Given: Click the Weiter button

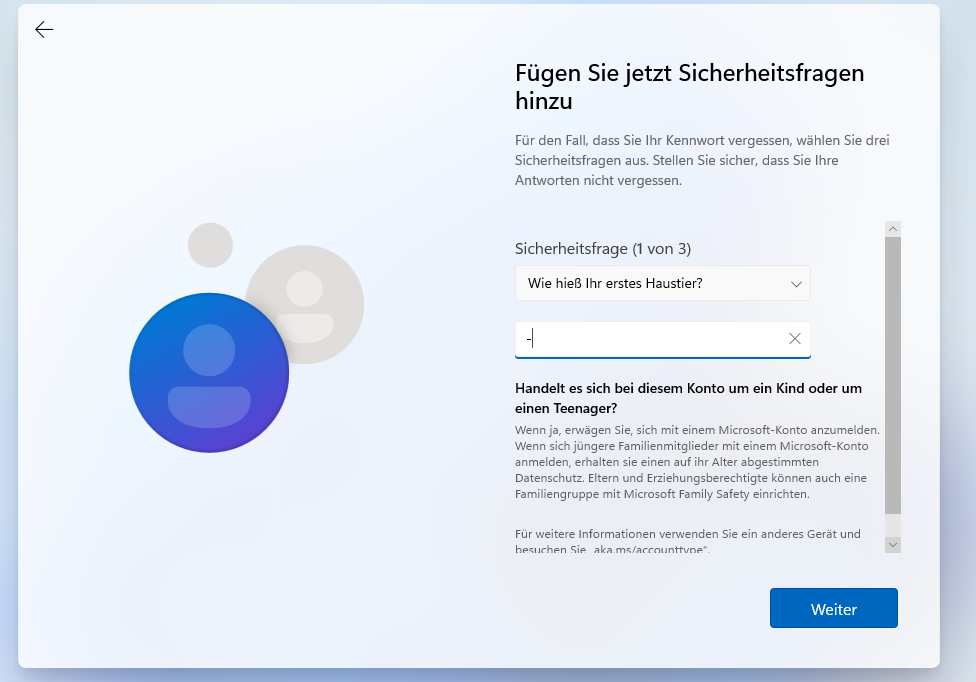Looking at the screenshot, I should click(x=833, y=608).
